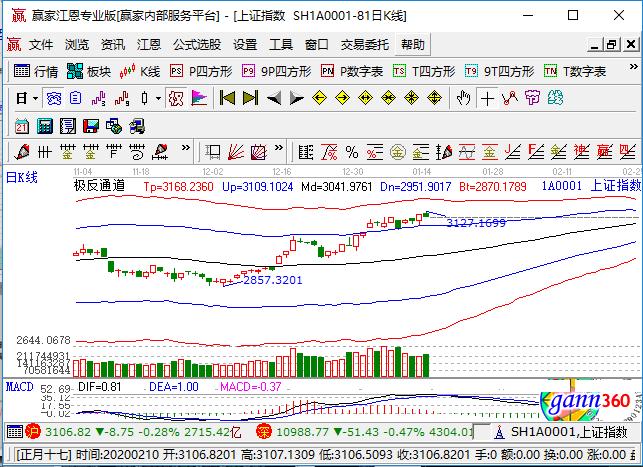Open the 设置 menu
643x467 pixels.
pyautogui.click(x=245, y=44)
